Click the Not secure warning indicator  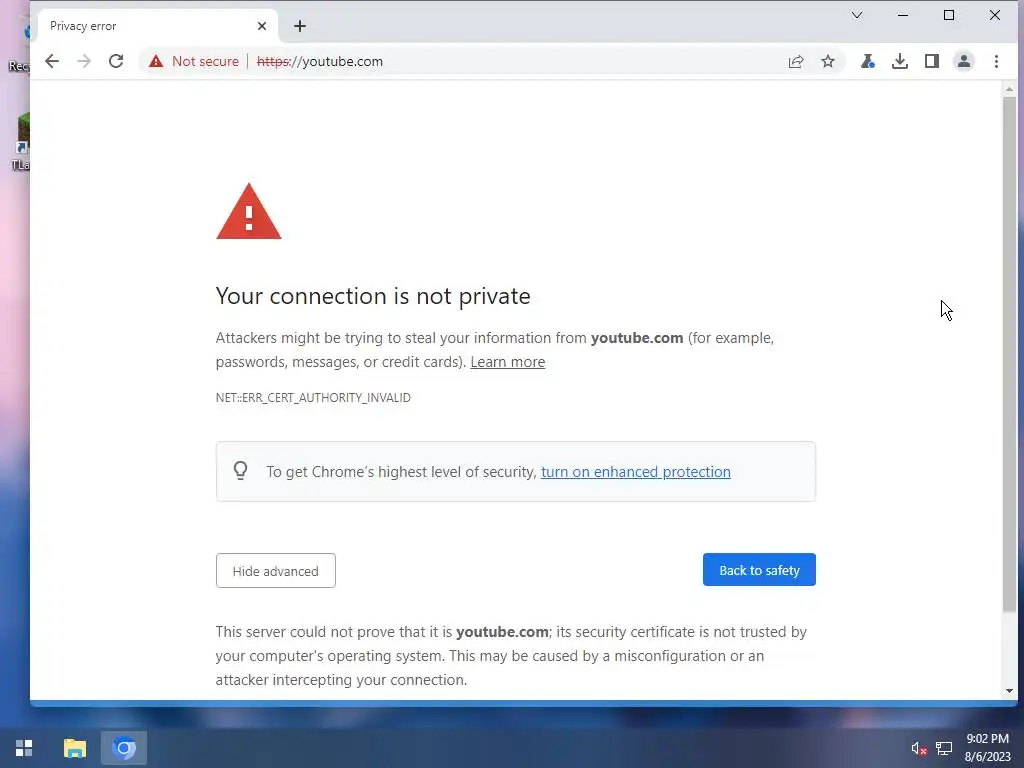(194, 61)
